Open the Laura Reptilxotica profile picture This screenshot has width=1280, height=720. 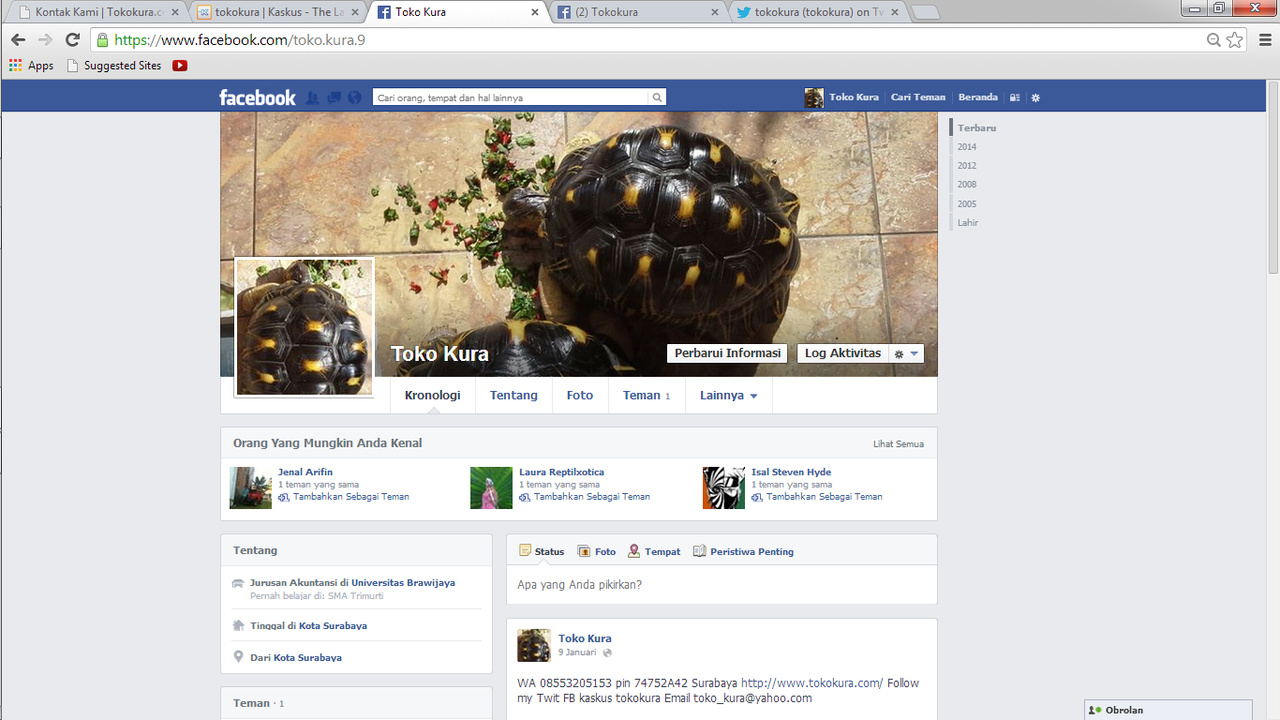pyautogui.click(x=491, y=488)
